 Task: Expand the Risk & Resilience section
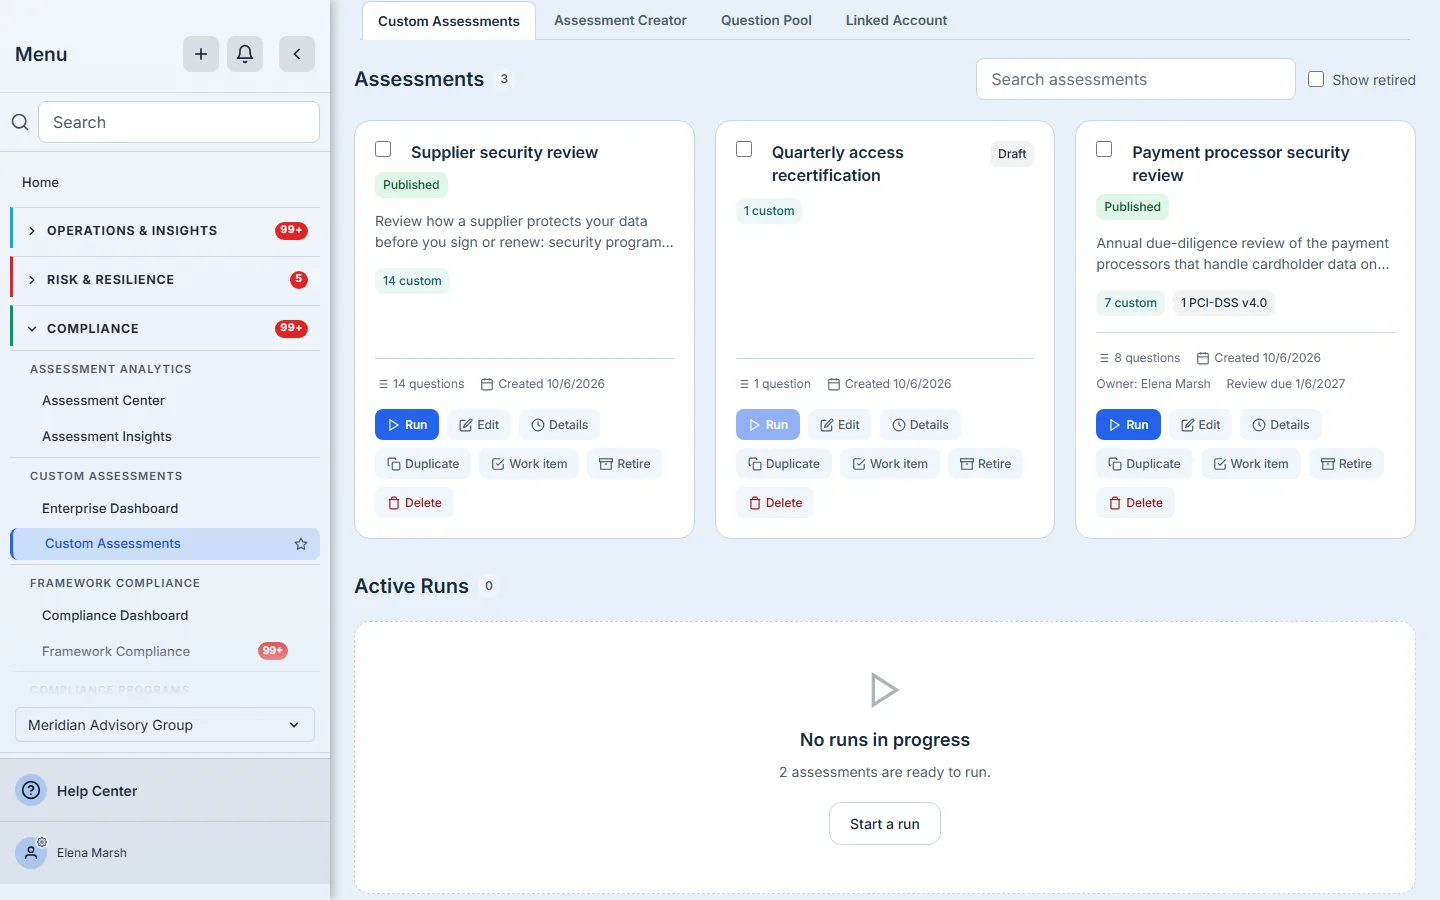tap(165, 280)
